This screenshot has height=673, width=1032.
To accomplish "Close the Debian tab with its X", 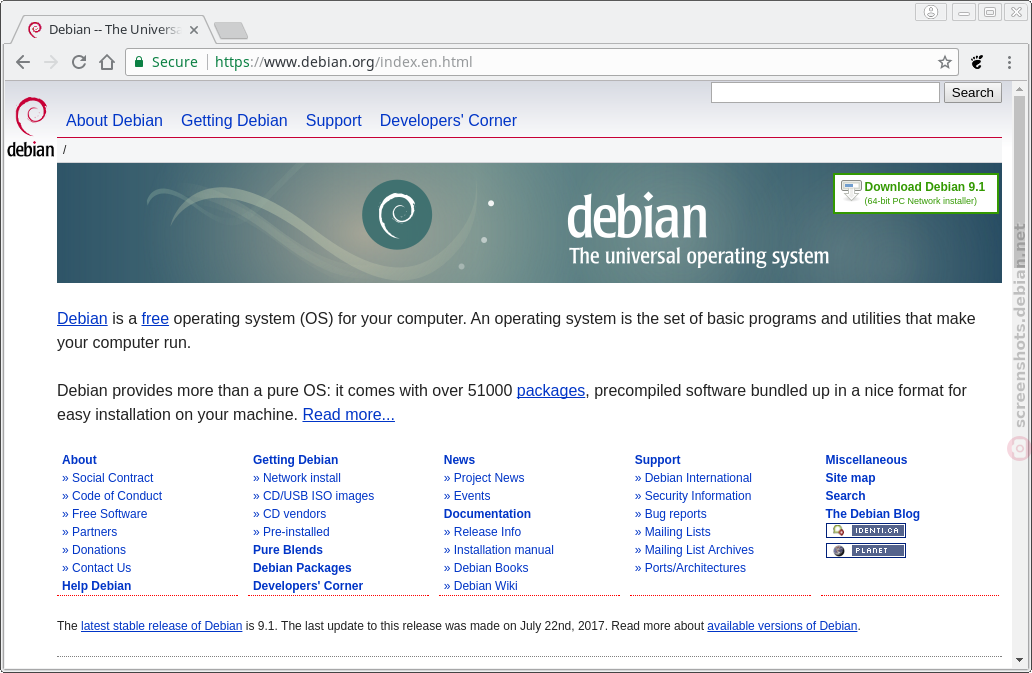I will [194, 30].
